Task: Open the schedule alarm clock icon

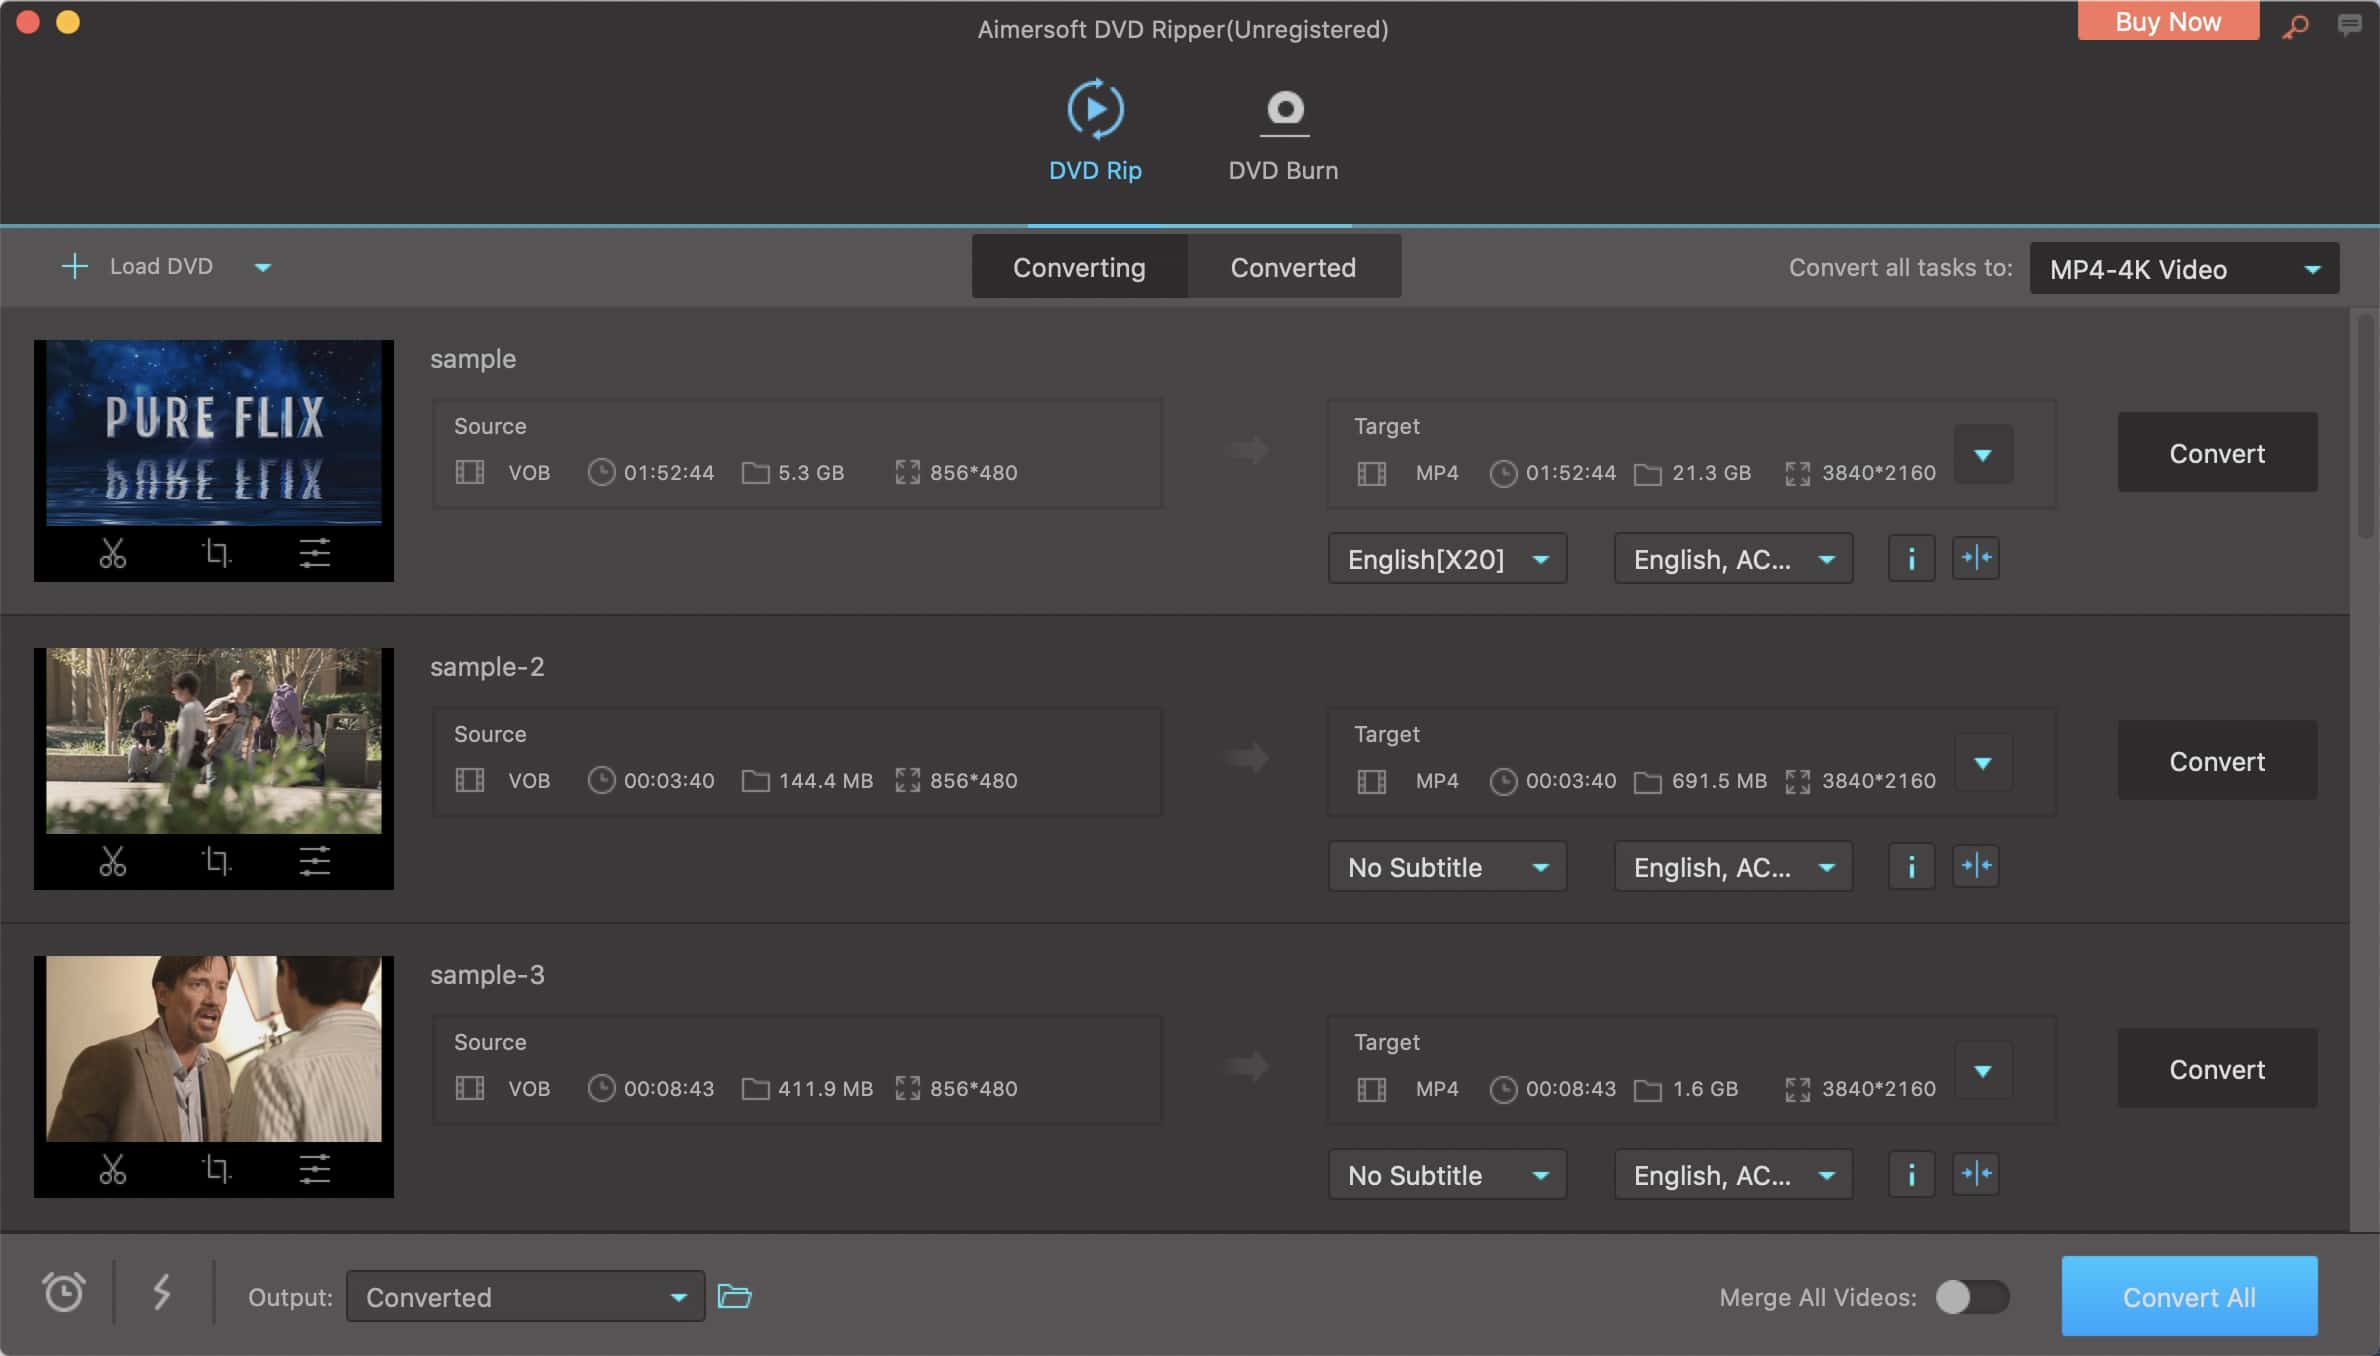Action: click(x=64, y=1292)
